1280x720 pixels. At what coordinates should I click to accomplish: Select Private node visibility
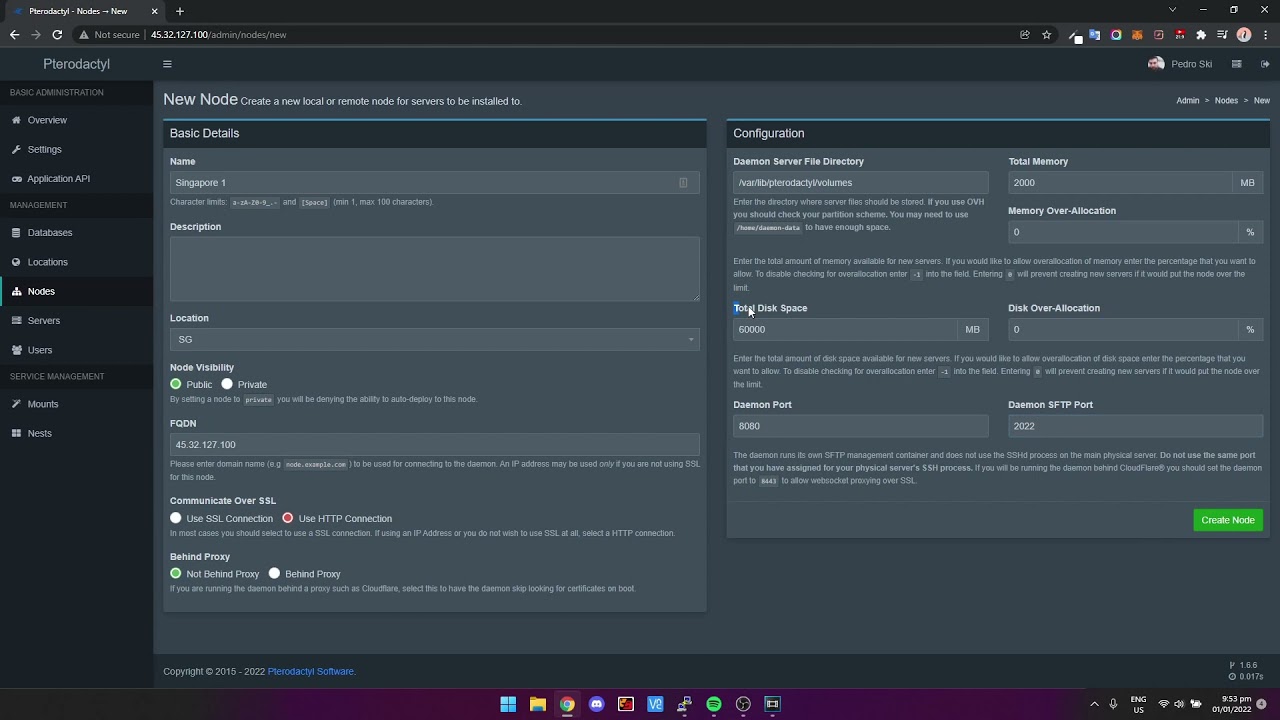coord(227,384)
